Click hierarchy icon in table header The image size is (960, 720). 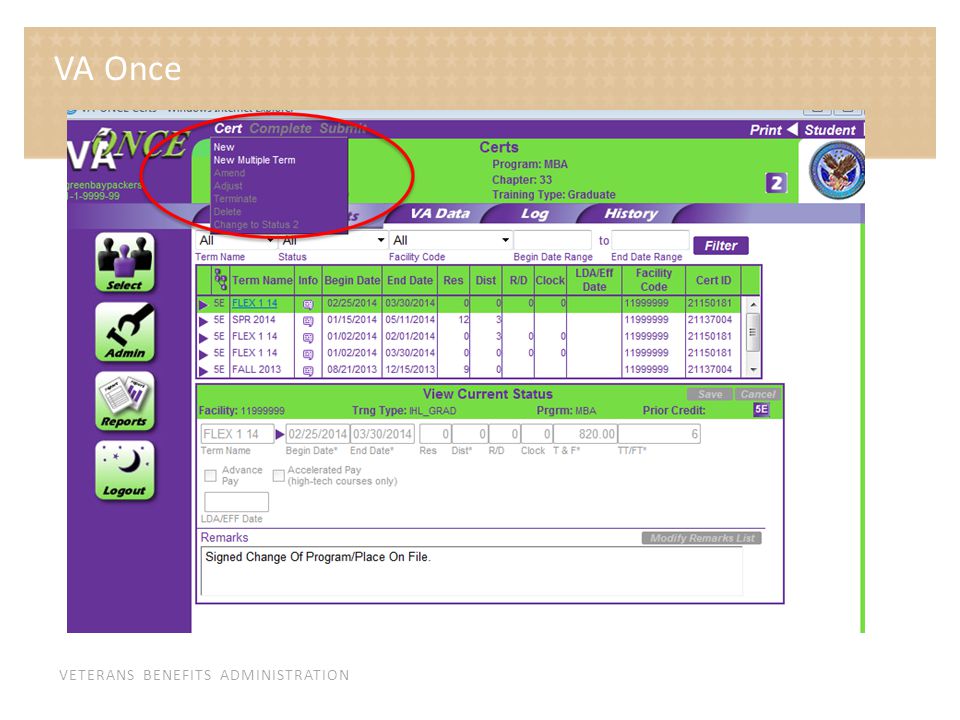(x=220, y=279)
